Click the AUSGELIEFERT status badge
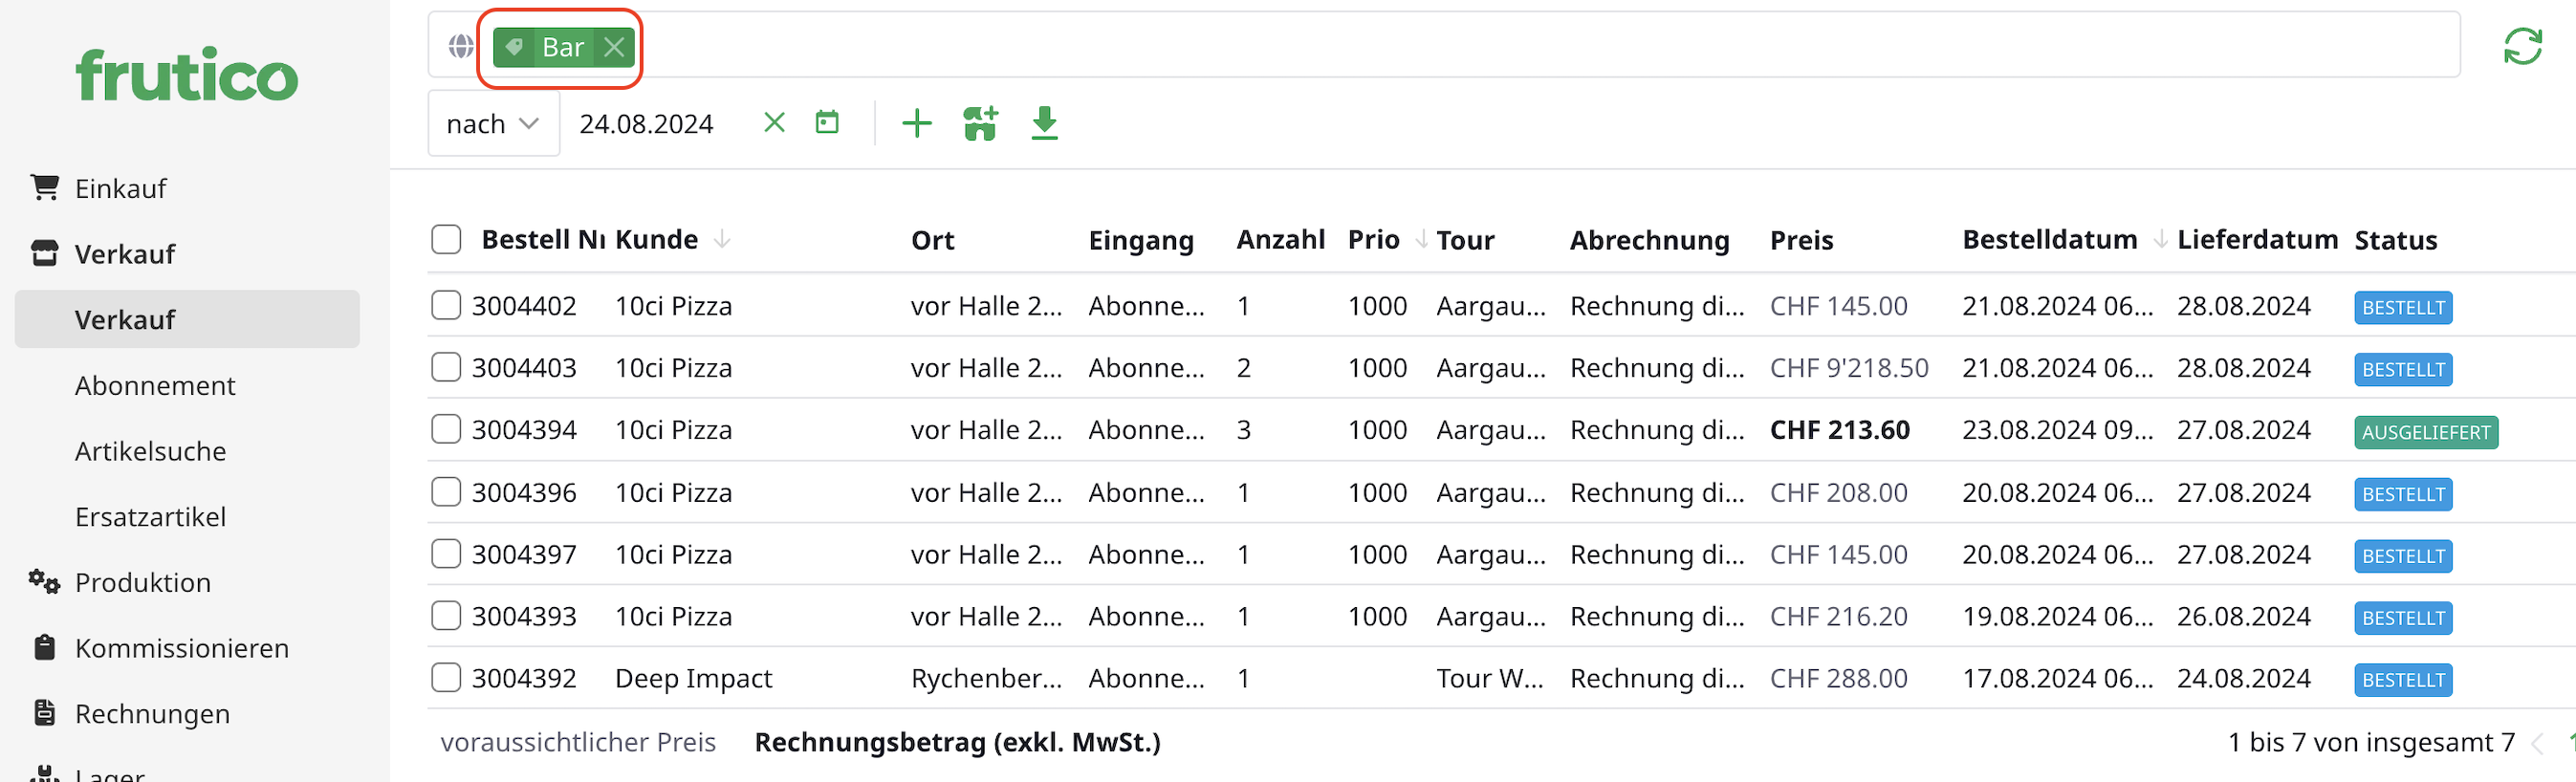Screen dimensions: 2576x782 (x=2425, y=432)
